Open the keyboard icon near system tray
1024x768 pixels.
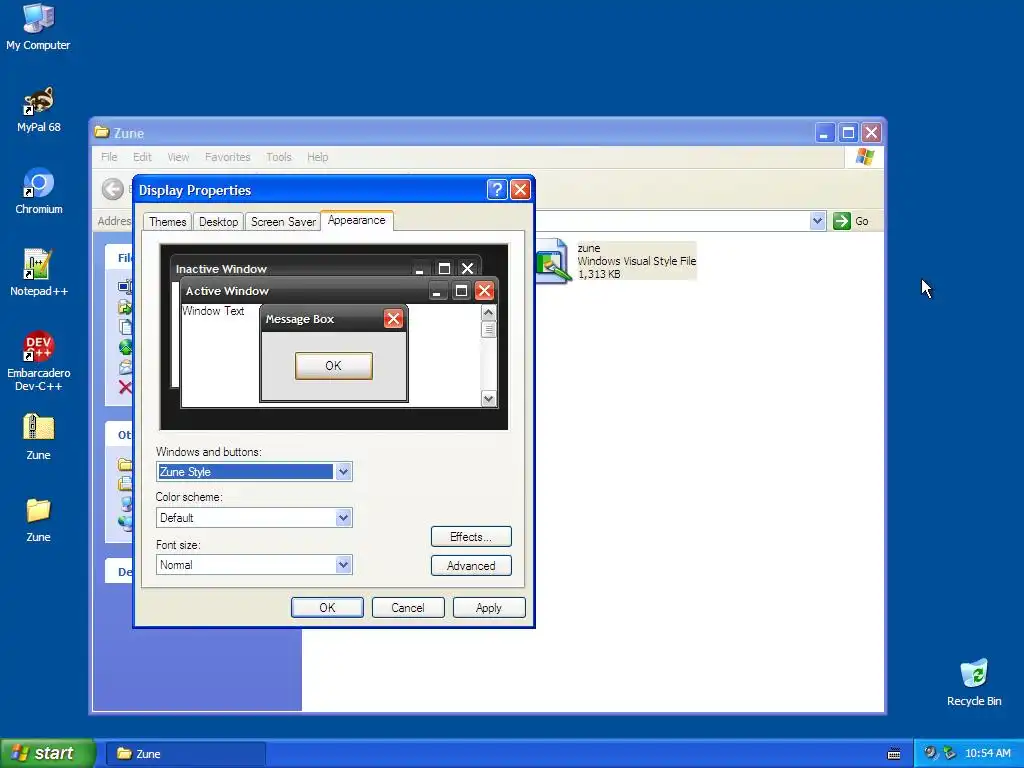pos(894,754)
